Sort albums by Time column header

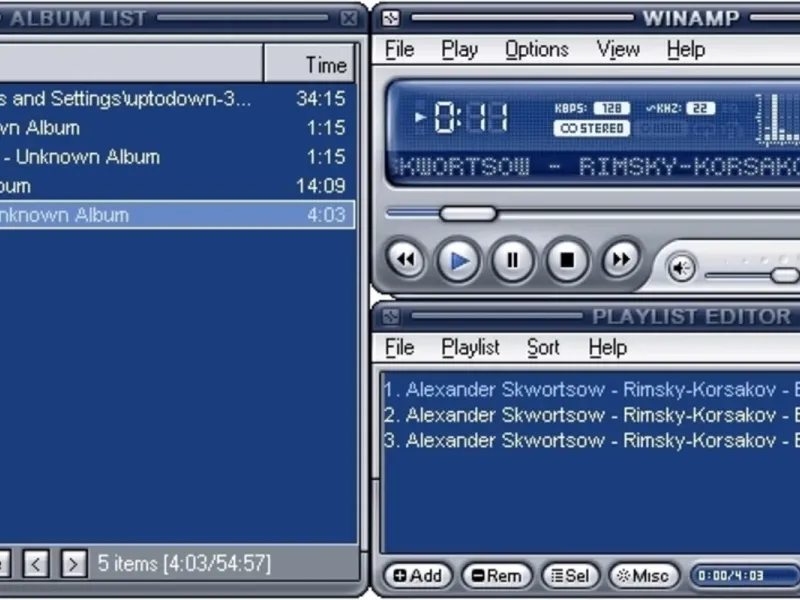click(x=309, y=63)
